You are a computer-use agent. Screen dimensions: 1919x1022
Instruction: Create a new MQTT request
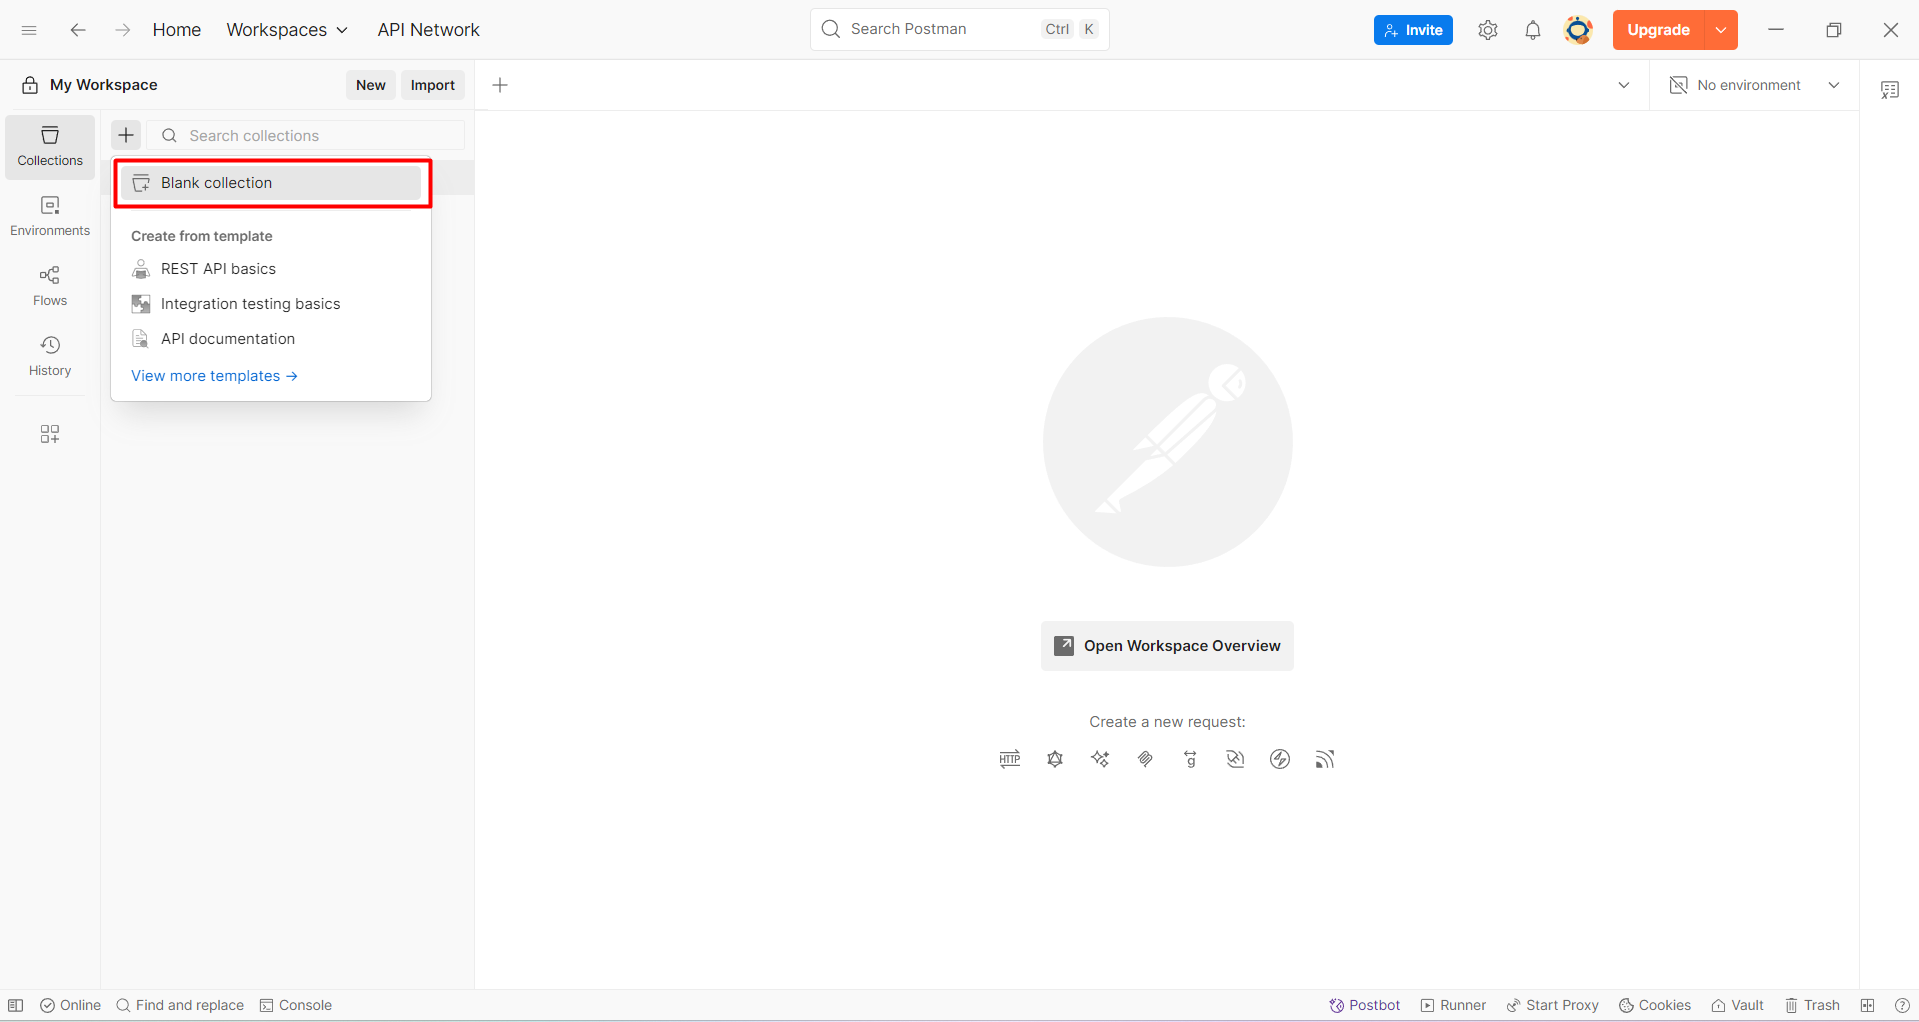click(1325, 759)
